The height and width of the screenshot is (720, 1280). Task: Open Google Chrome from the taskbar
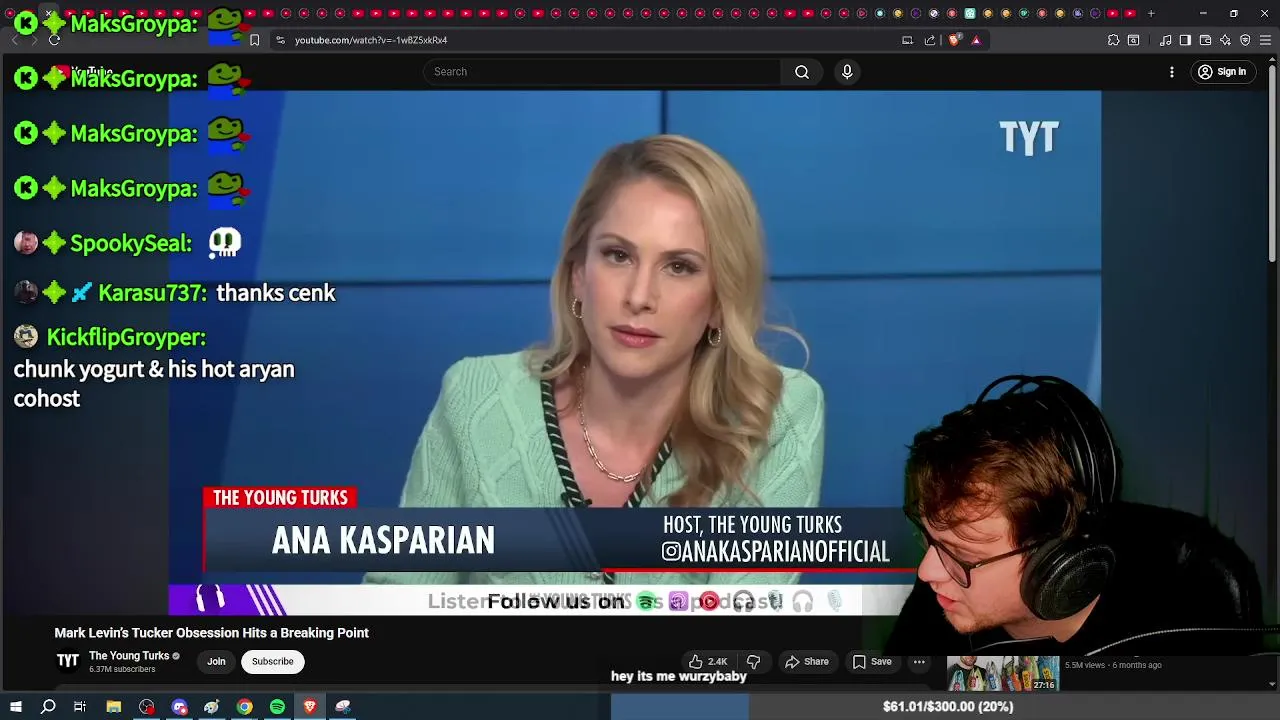[x=244, y=706]
